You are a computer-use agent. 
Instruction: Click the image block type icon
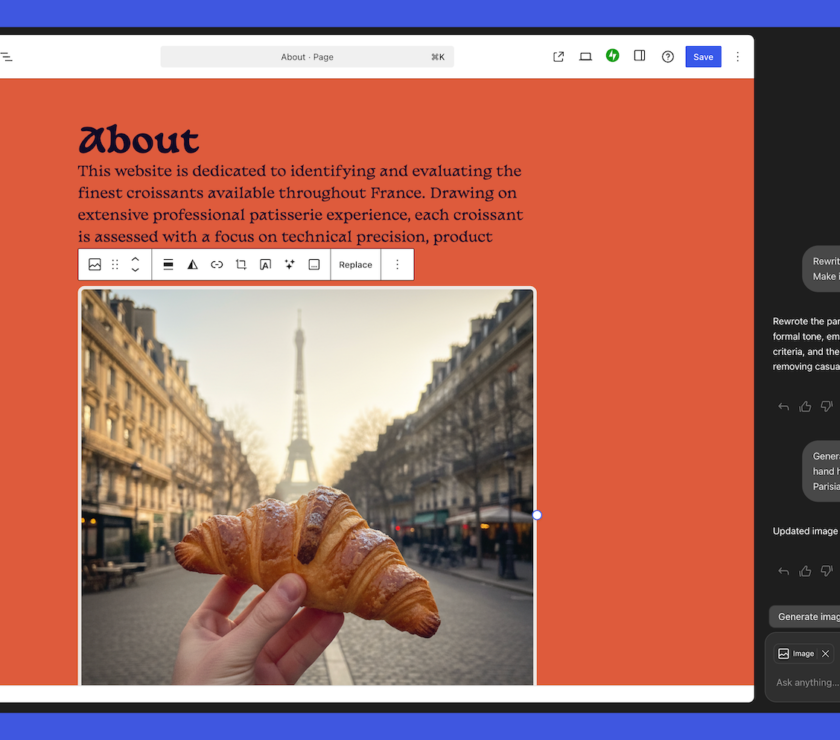95,265
